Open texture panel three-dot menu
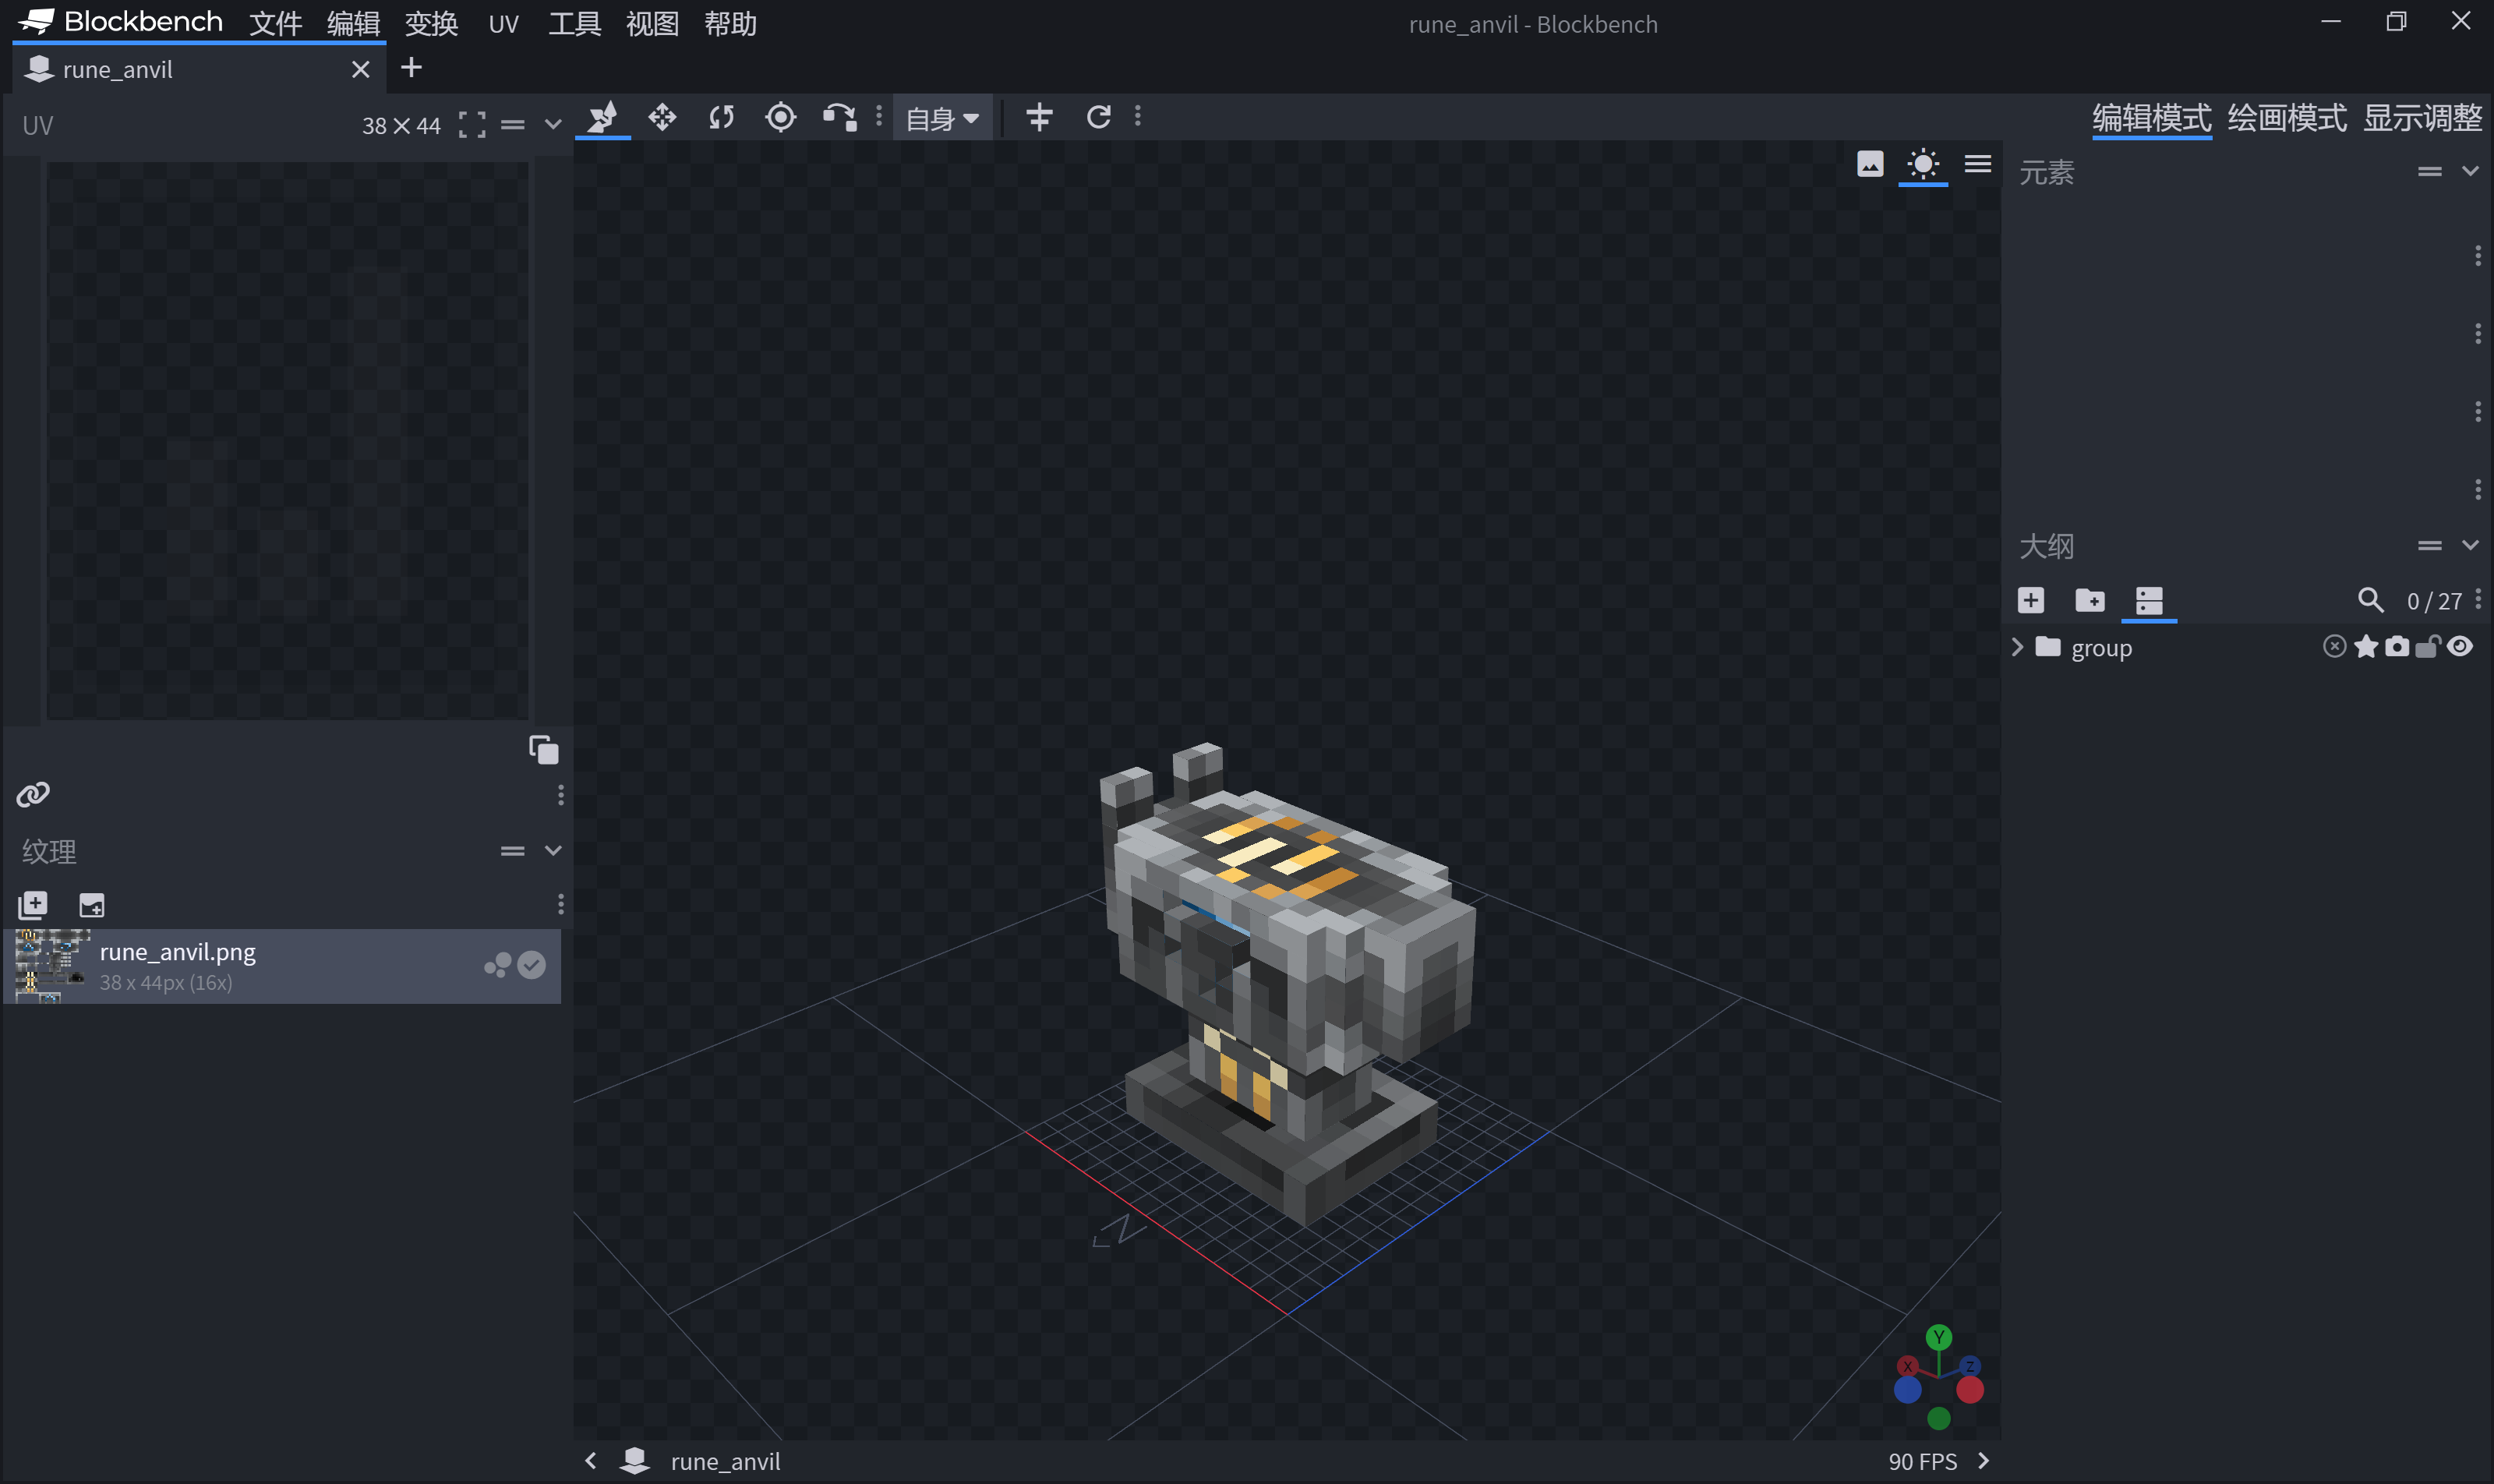The image size is (2494, 1484). click(x=560, y=904)
